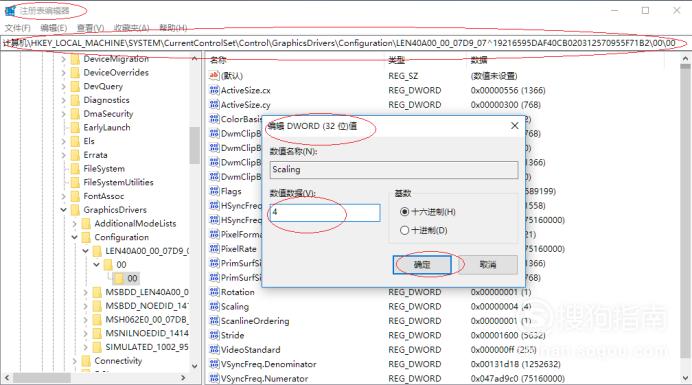Open the 编辑(E) Edit menu
Viewport: 692px width, 385px height.
[x=53, y=28]
